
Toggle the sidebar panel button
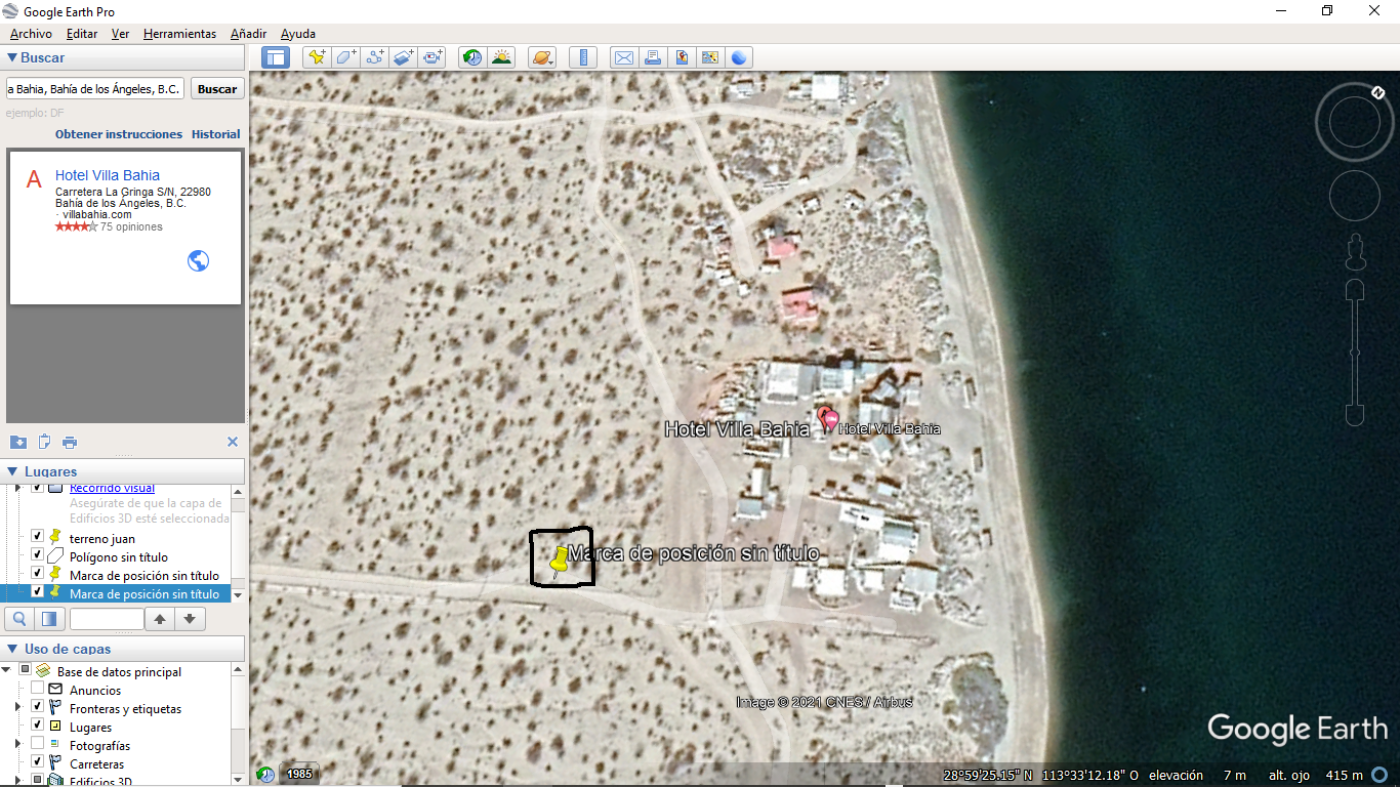pyautogui.click(x=275, y=57)
